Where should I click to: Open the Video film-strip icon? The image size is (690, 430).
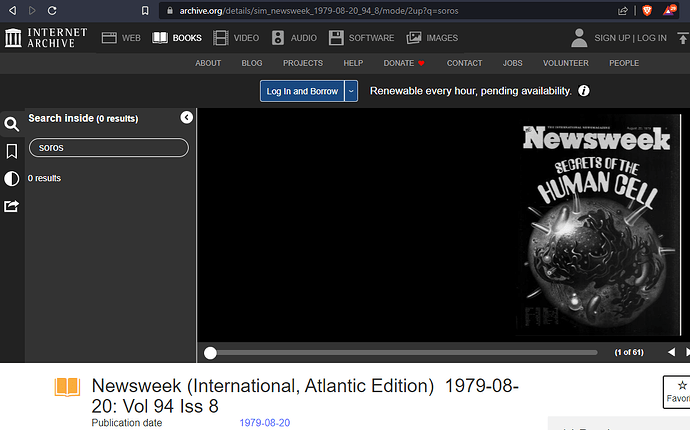point(220,38)
